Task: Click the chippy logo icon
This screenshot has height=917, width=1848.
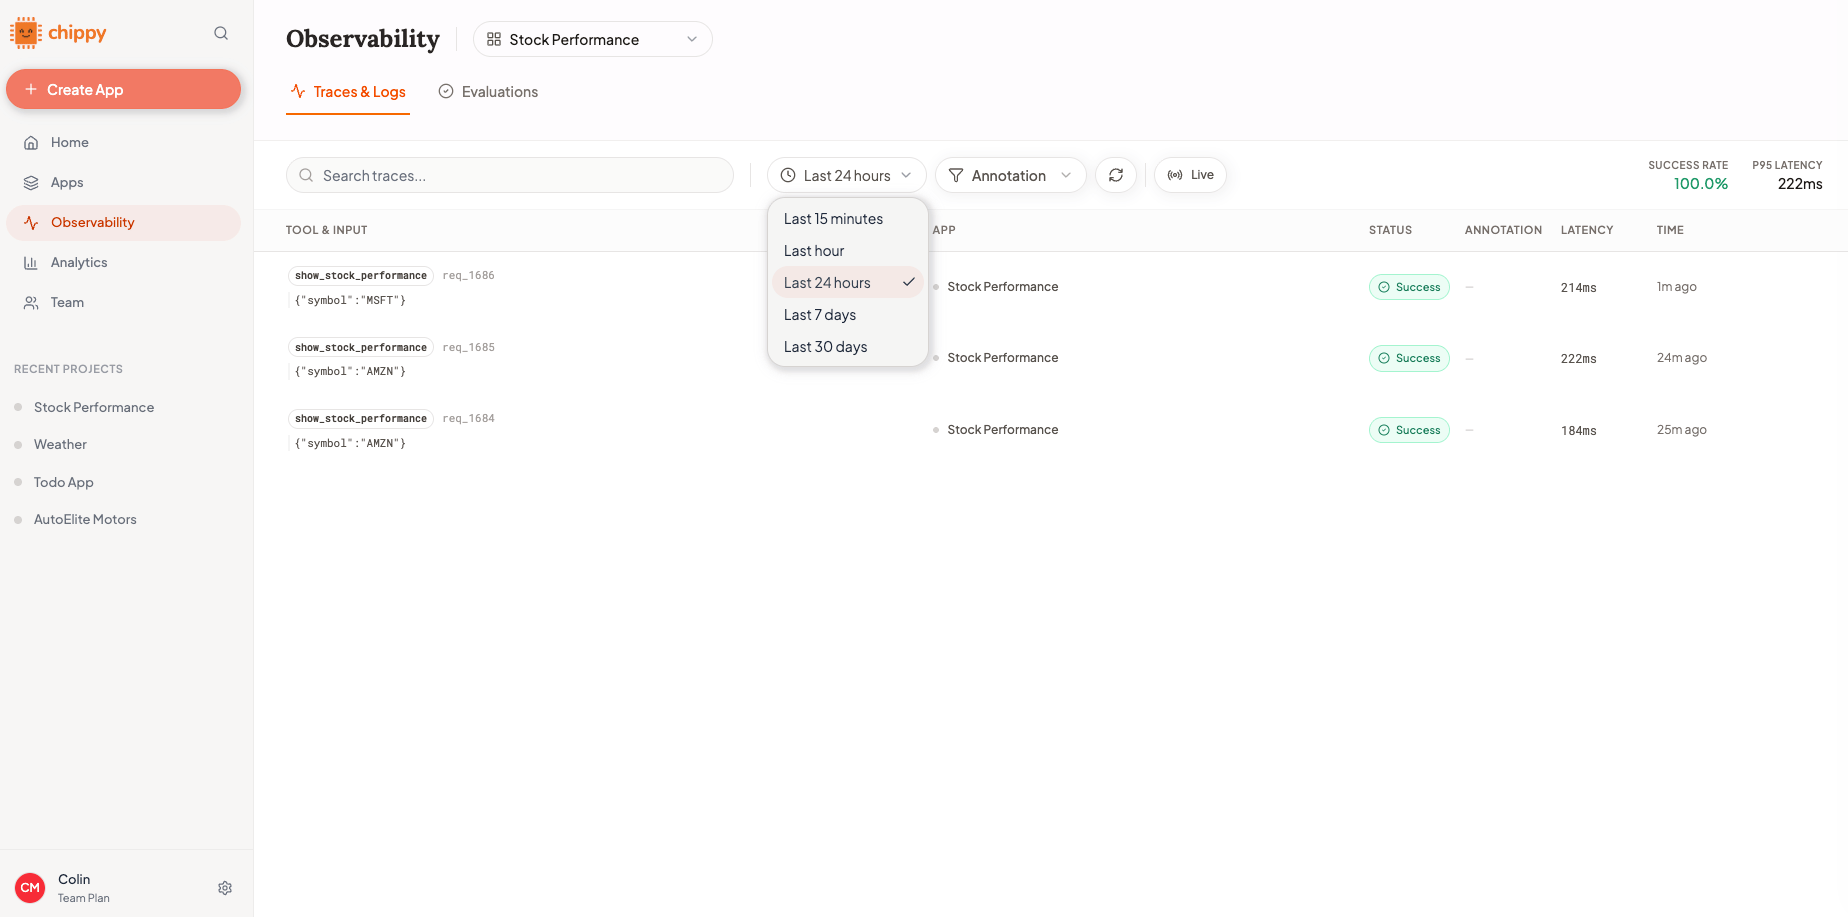Action: click(x=25, y=33)
